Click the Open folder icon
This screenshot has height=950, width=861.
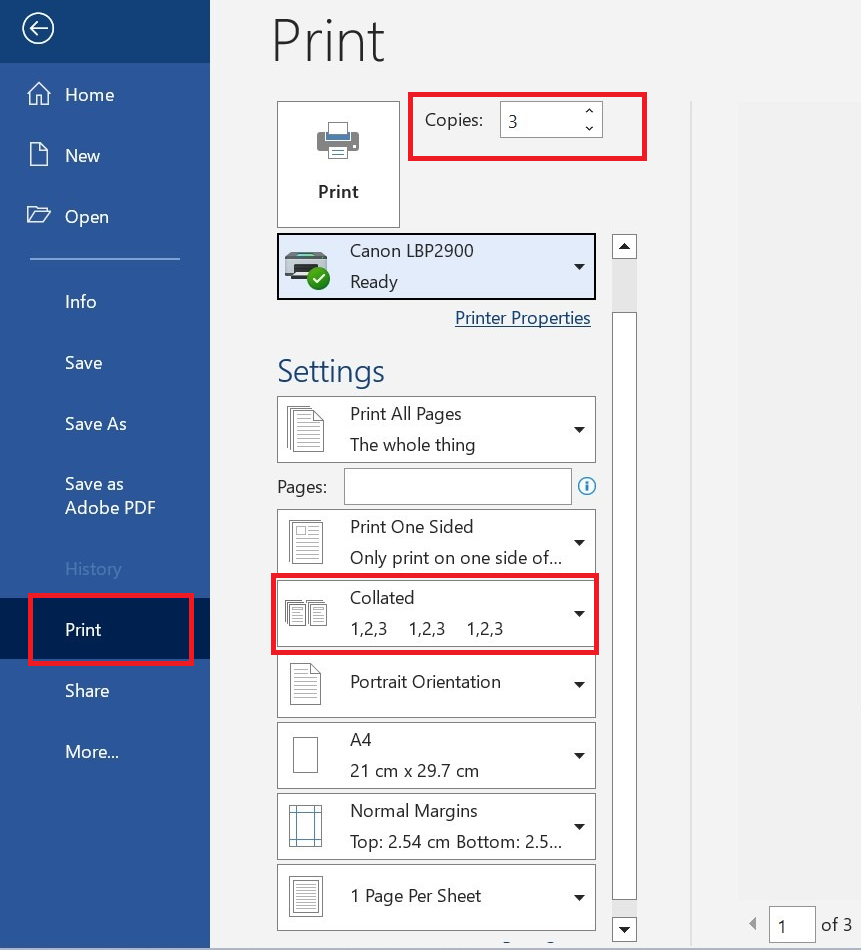(x=39, y=214)
